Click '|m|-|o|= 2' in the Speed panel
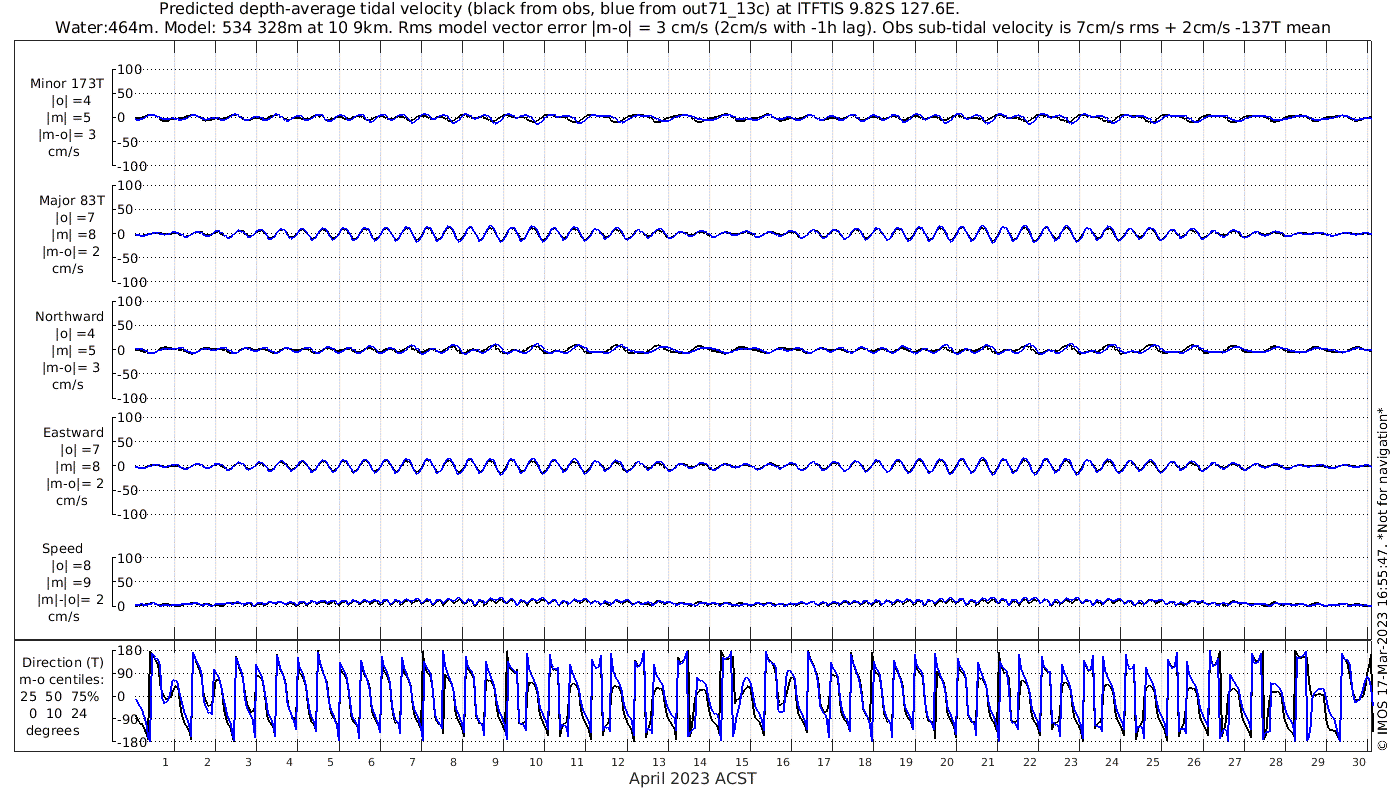Viewport: 1400px width, 800px height. point(70,599)
